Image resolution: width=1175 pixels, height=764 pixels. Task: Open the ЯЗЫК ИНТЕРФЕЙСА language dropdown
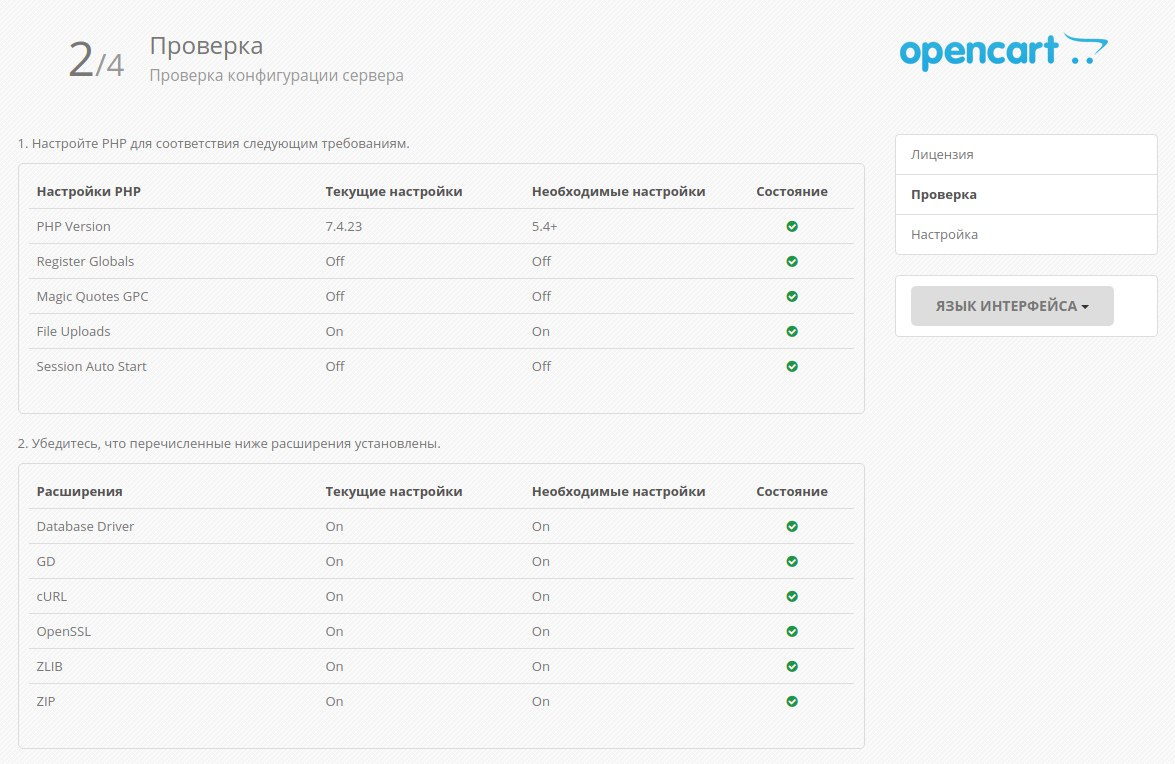point(1012,306)
